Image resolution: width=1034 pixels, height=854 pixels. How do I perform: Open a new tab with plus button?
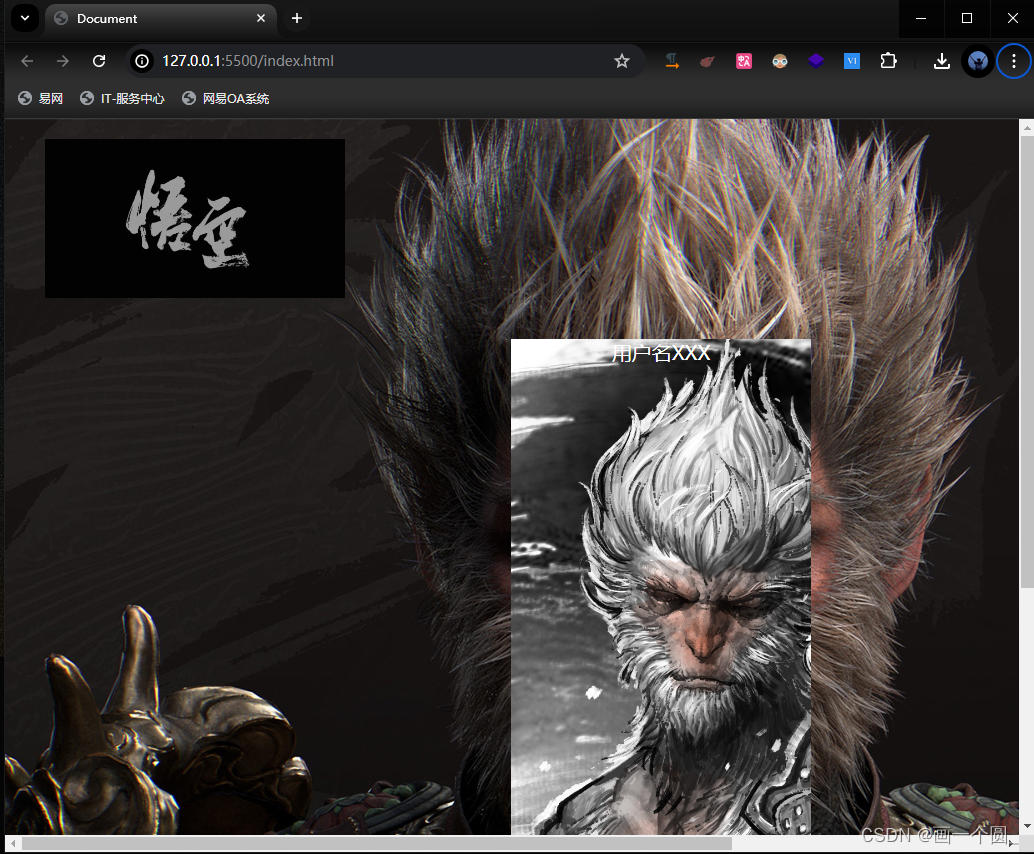tap(297, 18)
